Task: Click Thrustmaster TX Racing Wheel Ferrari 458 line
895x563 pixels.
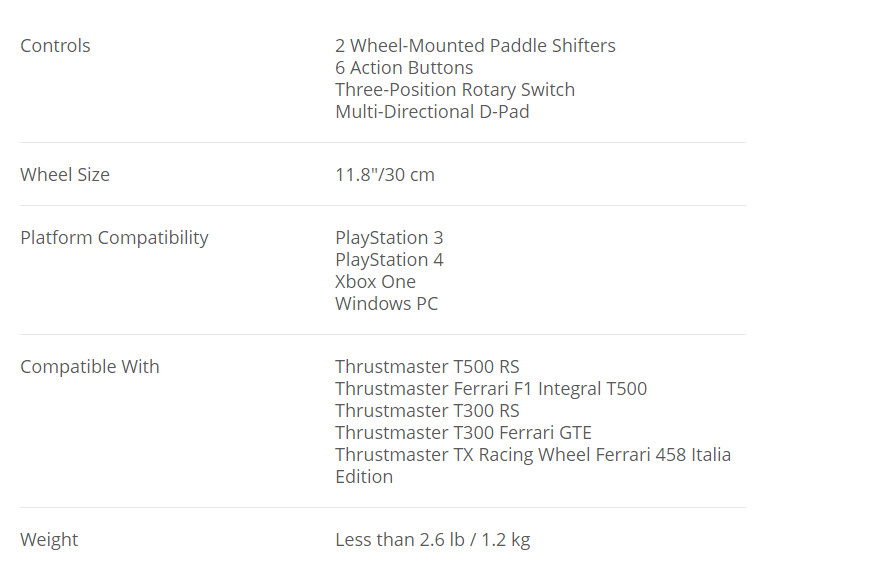Action: click(533, 455)
